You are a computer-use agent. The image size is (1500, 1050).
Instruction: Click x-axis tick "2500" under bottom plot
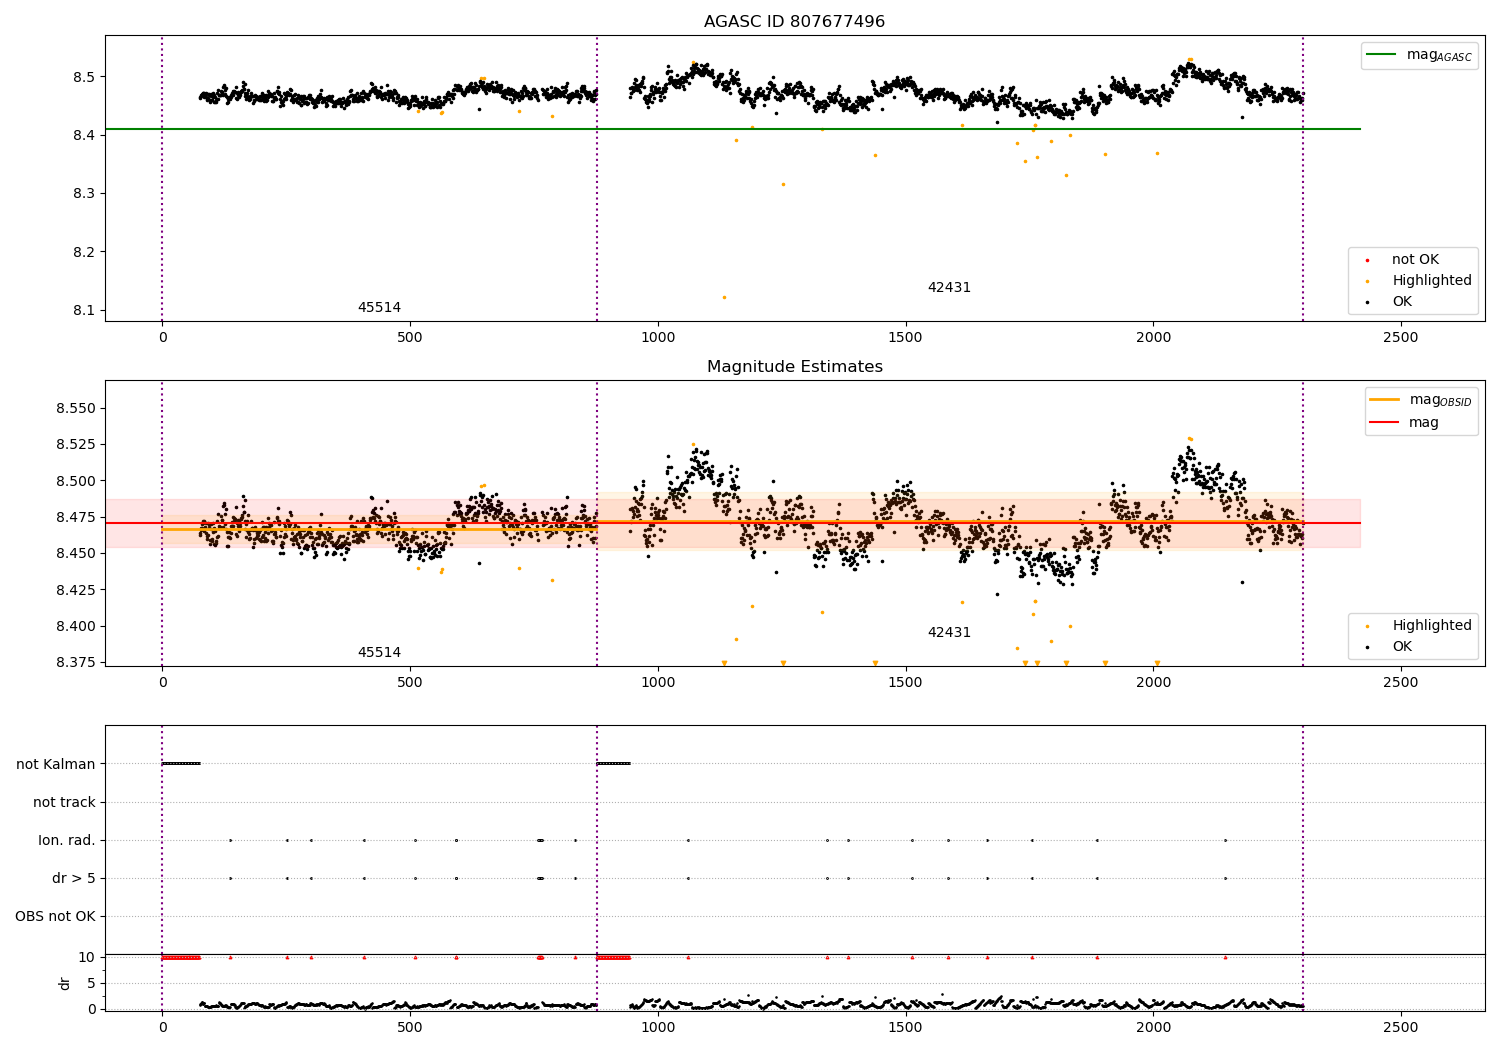click(1401, 1028)
